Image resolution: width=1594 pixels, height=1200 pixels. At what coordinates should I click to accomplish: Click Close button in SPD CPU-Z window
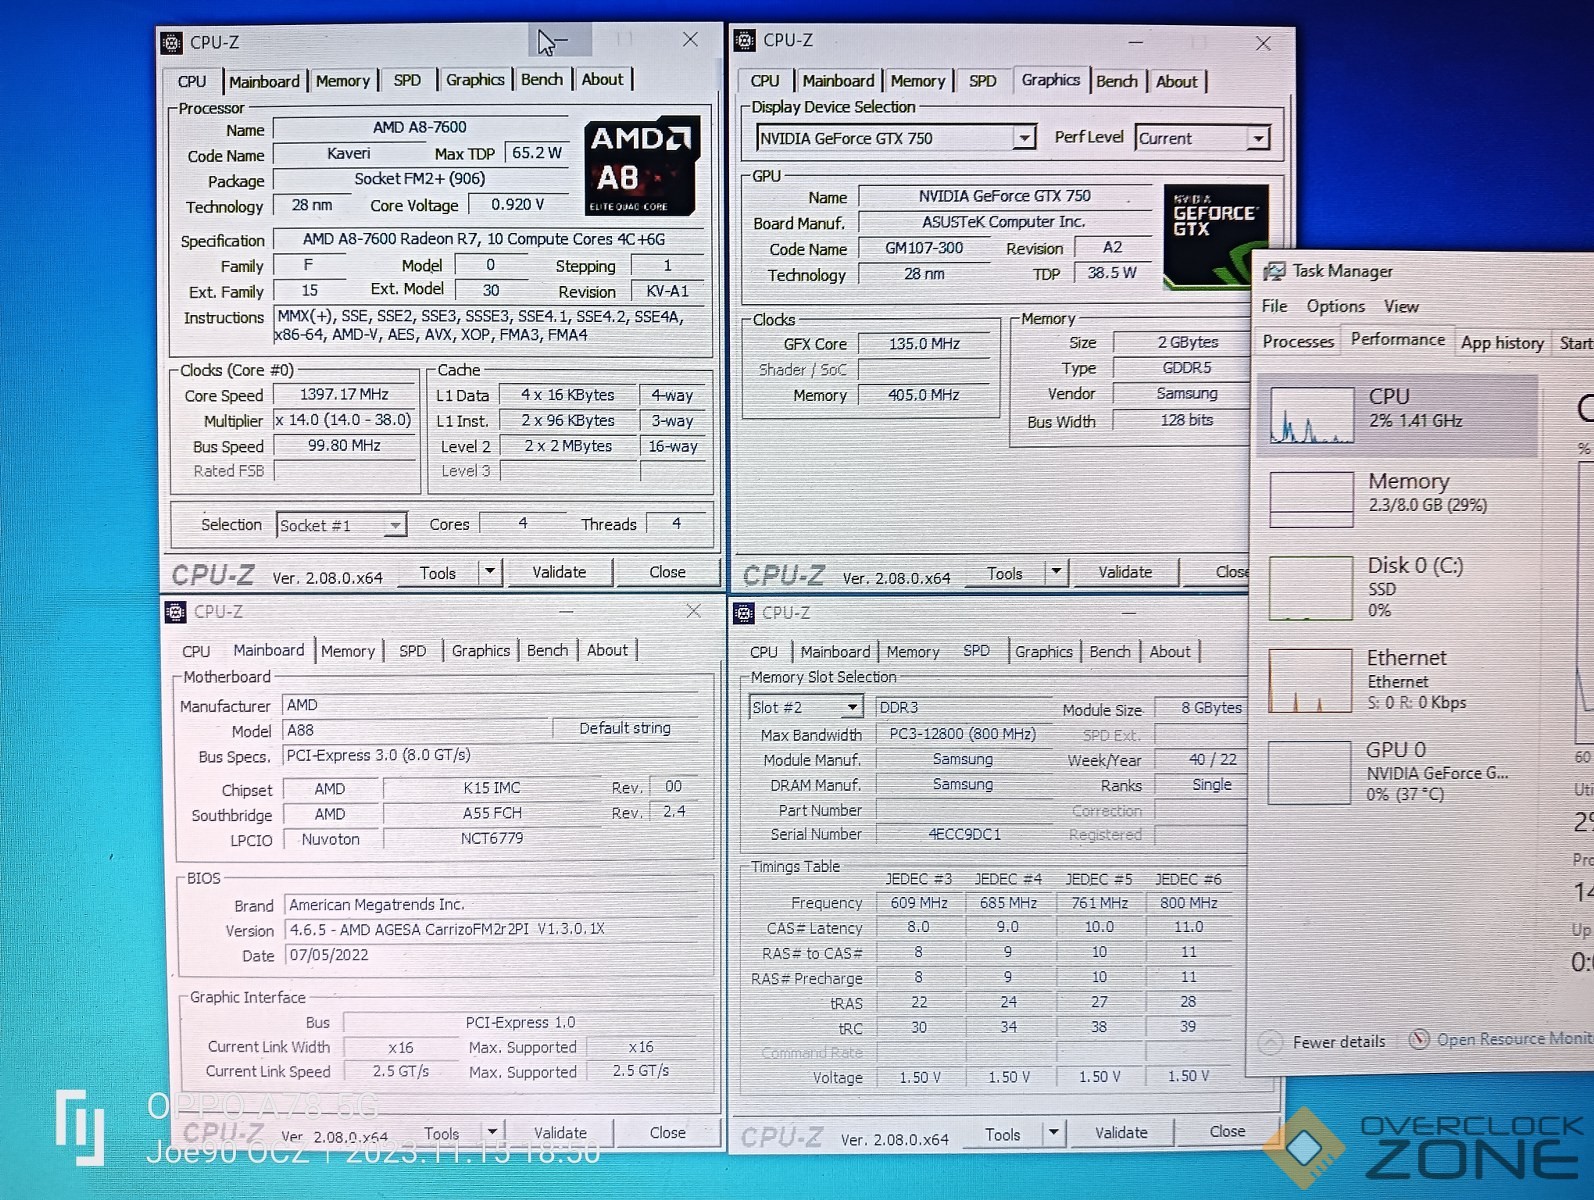point(1227,1131)
